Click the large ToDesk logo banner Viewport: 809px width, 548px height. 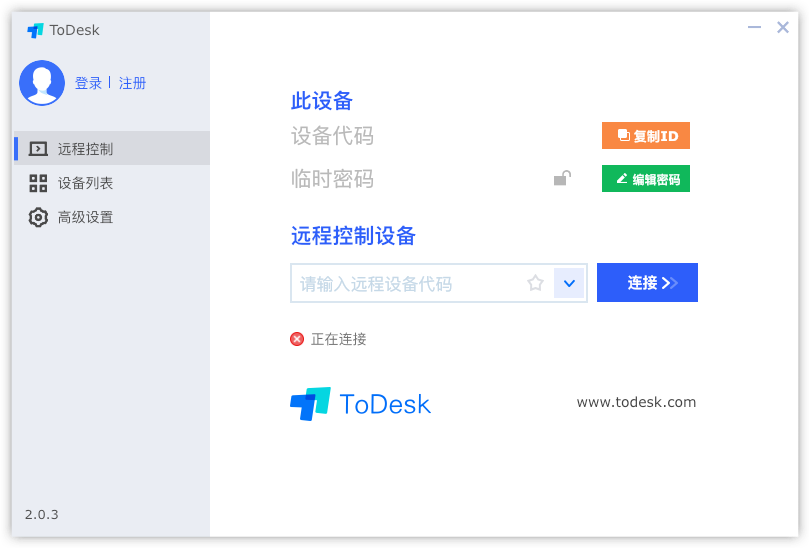[360, 404]
